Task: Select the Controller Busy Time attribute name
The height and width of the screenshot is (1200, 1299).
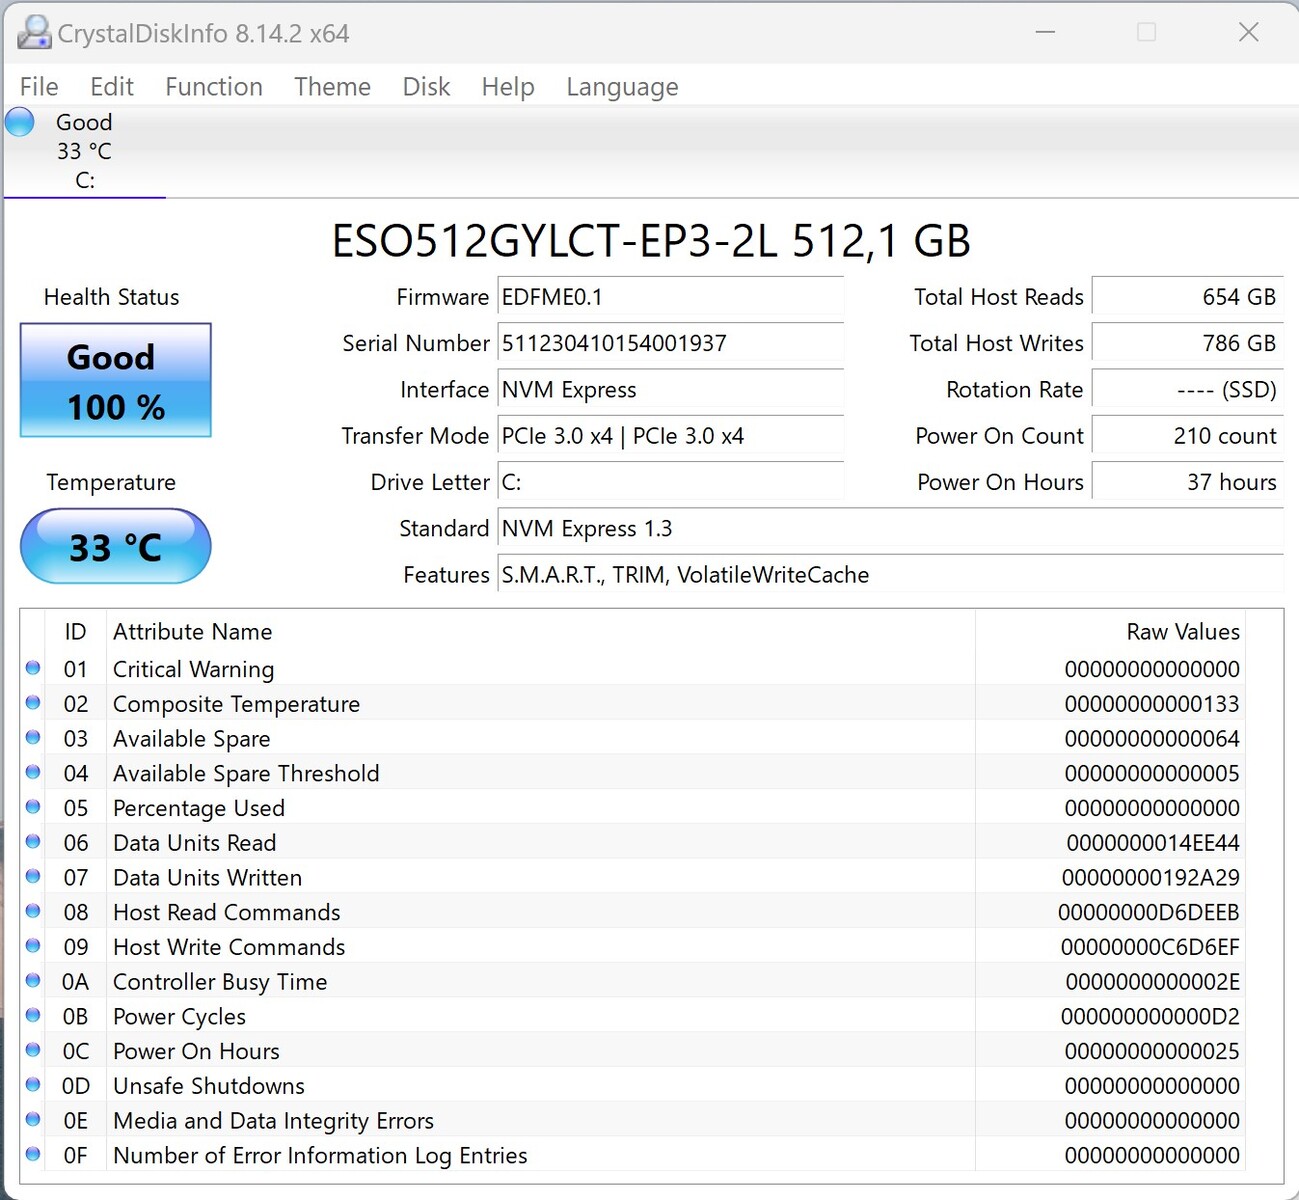Action: 220,982
